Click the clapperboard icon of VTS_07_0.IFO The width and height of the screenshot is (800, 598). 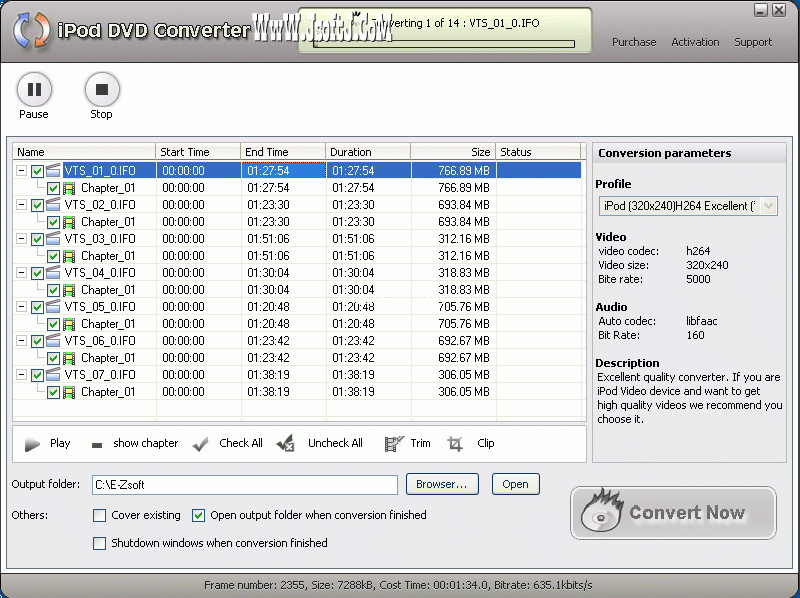tap(53, 375)
